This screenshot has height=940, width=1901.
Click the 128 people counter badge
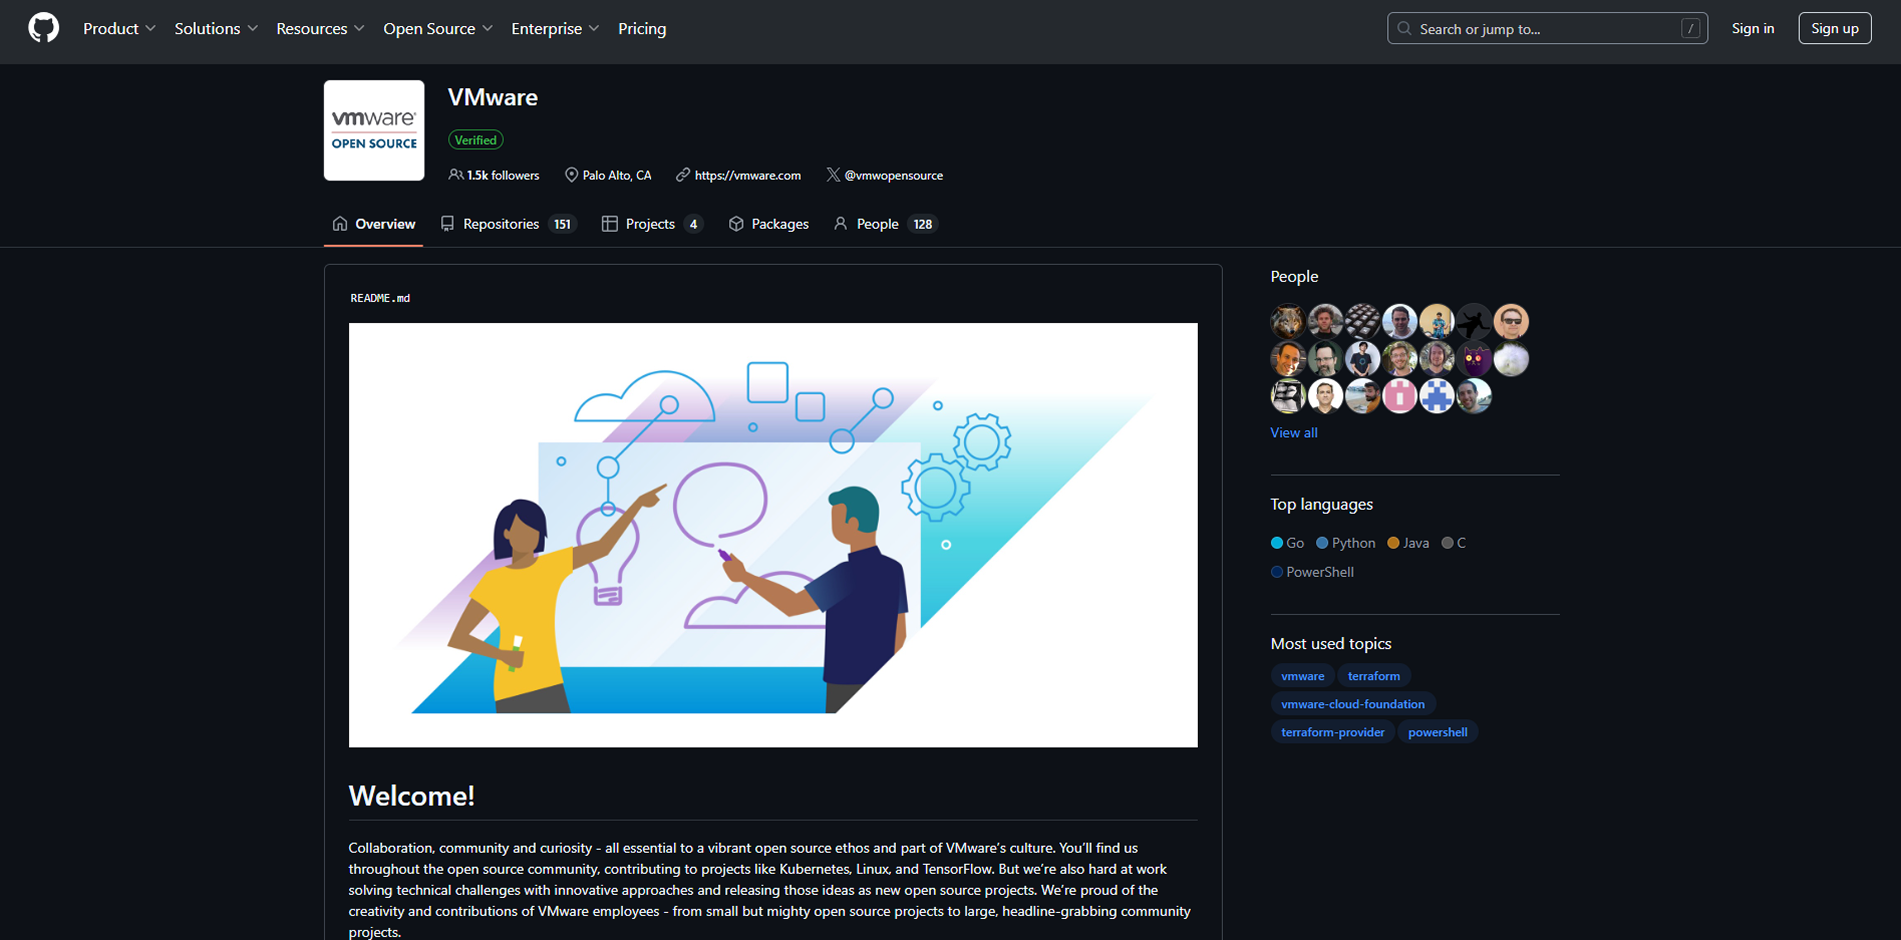pos(922,224)
